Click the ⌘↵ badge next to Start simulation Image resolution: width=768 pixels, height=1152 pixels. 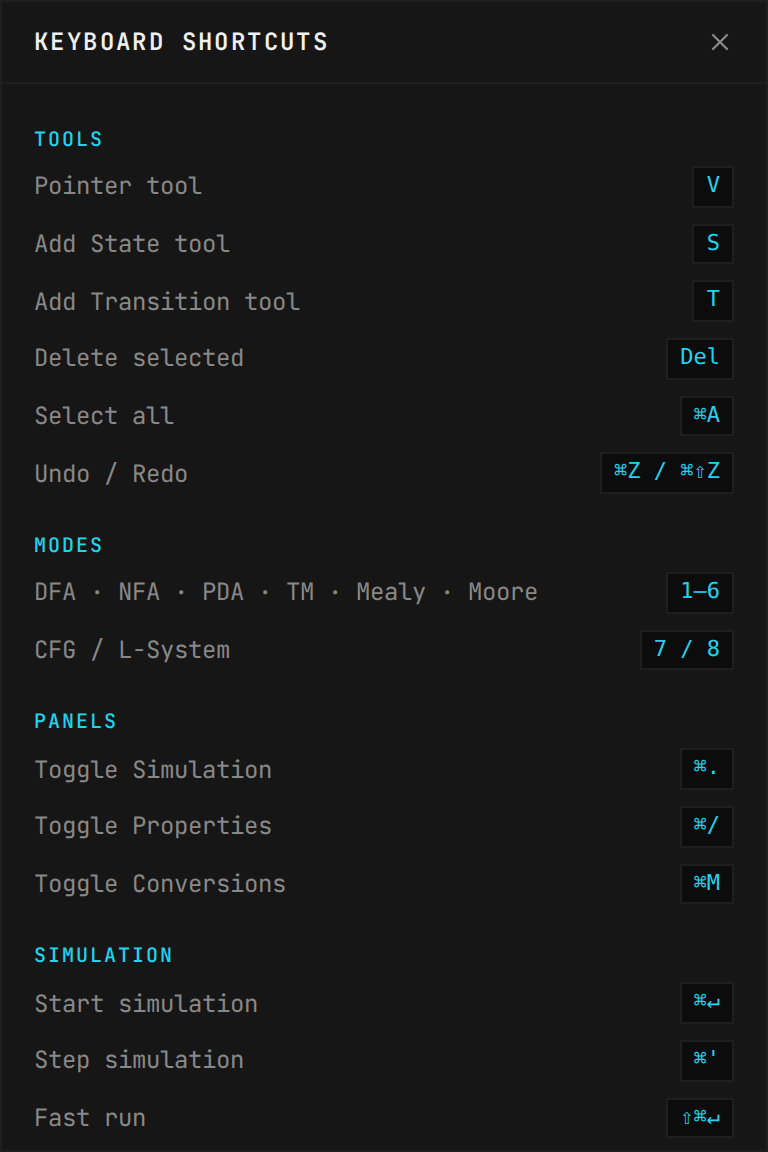click(705, 1003)
